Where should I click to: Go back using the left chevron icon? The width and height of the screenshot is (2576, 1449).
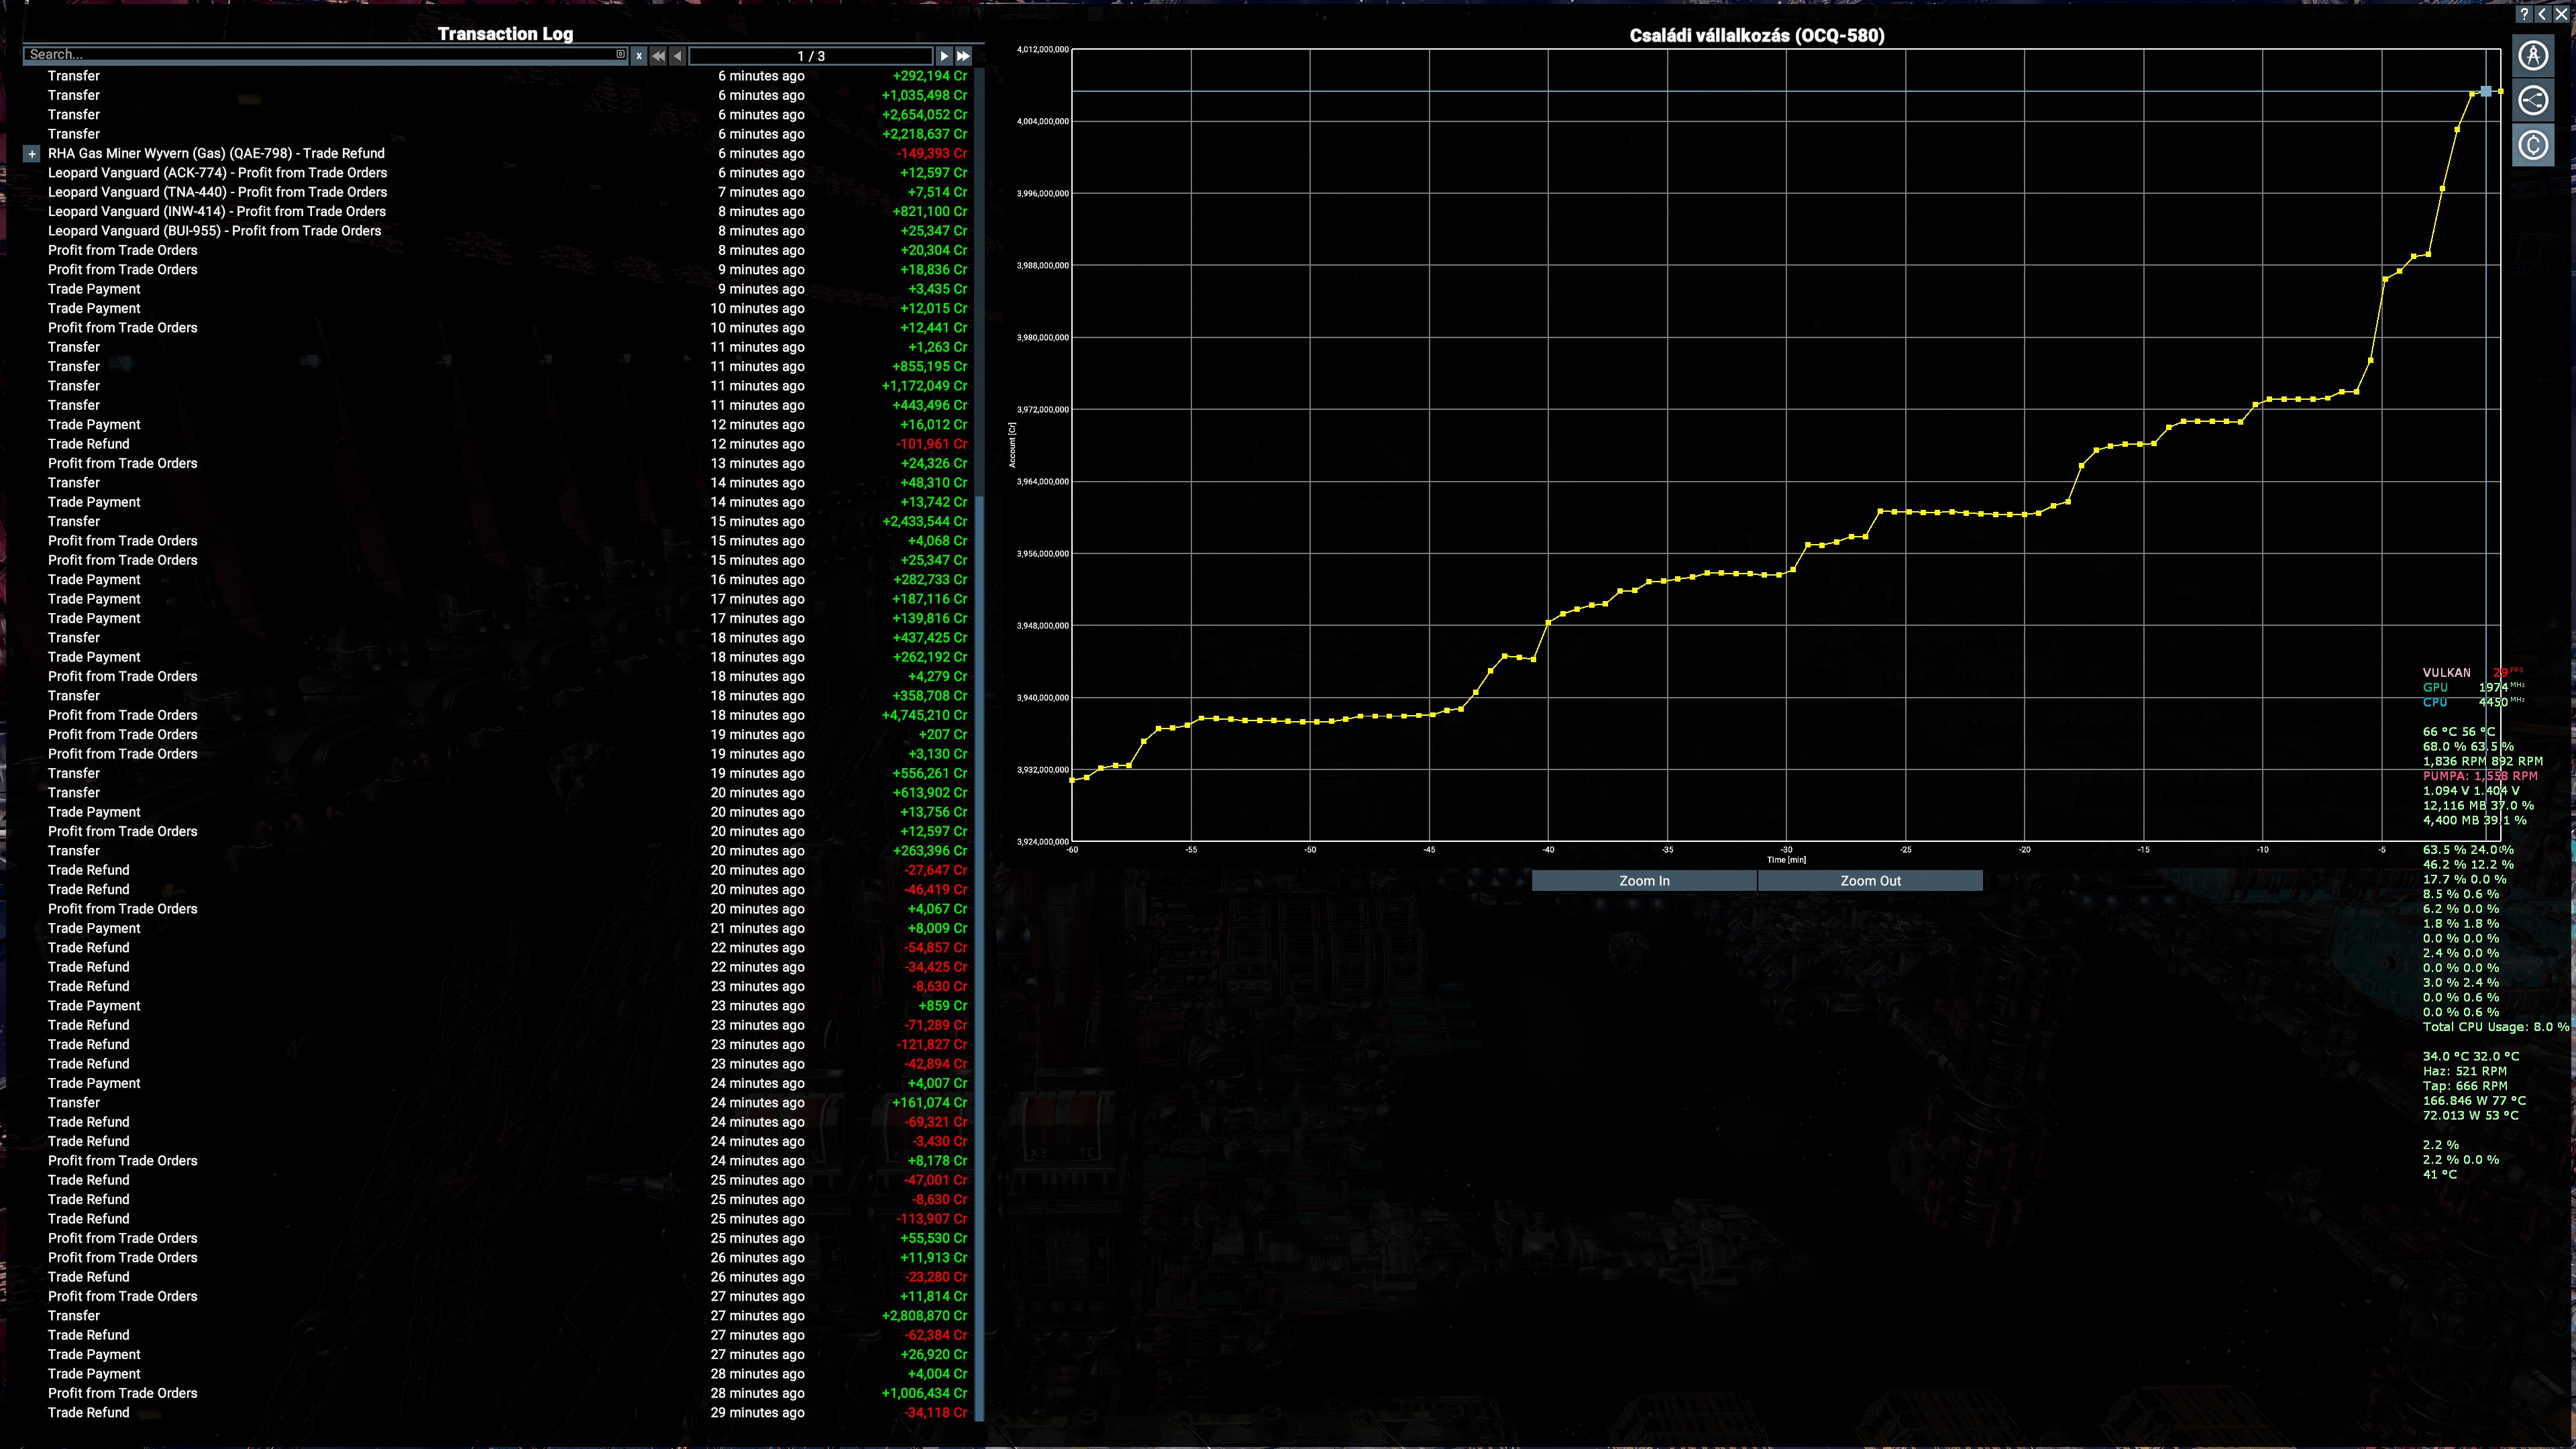pos(2543,14)
